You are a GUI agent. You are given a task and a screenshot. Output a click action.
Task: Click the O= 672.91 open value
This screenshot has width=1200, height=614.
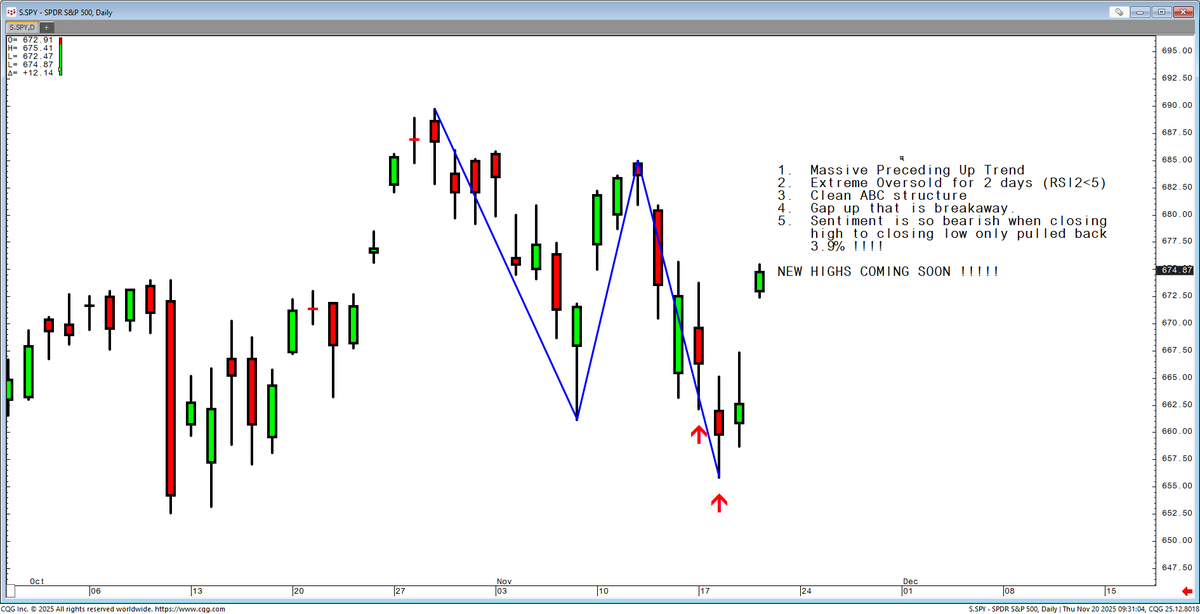click(x=30, y=40)
